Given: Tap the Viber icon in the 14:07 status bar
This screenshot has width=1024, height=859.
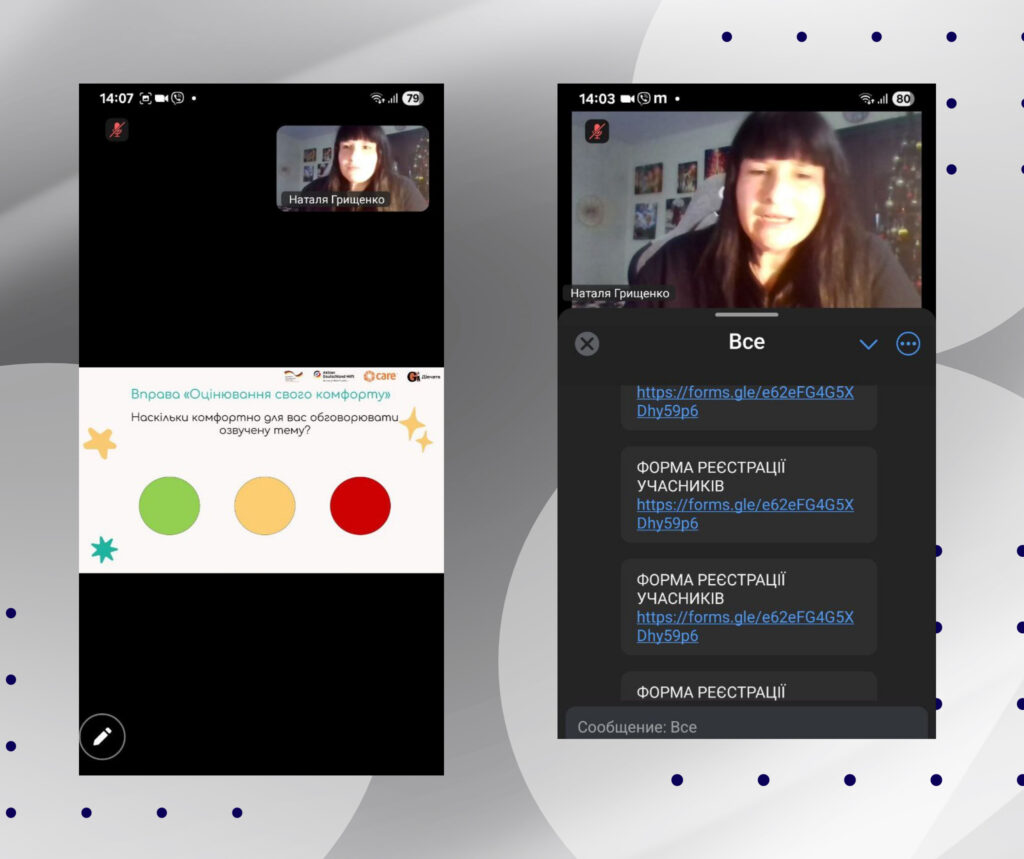Looking at the screenshot, I should coord(178,98).
